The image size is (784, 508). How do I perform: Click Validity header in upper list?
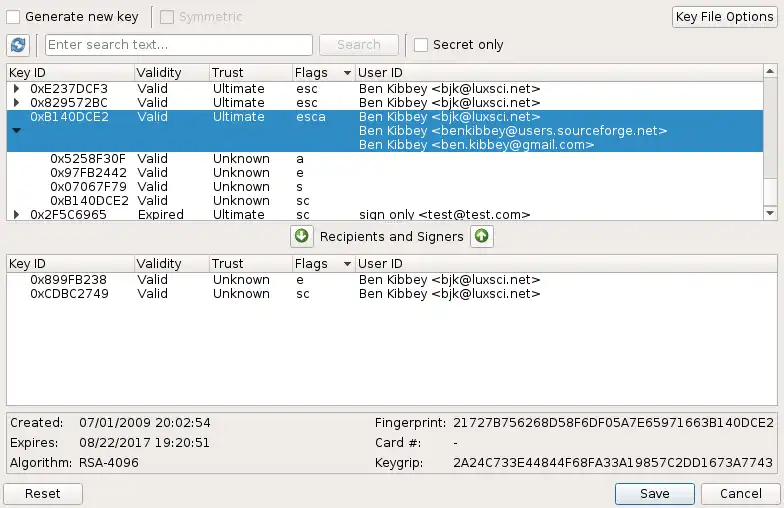coord(172,72)
